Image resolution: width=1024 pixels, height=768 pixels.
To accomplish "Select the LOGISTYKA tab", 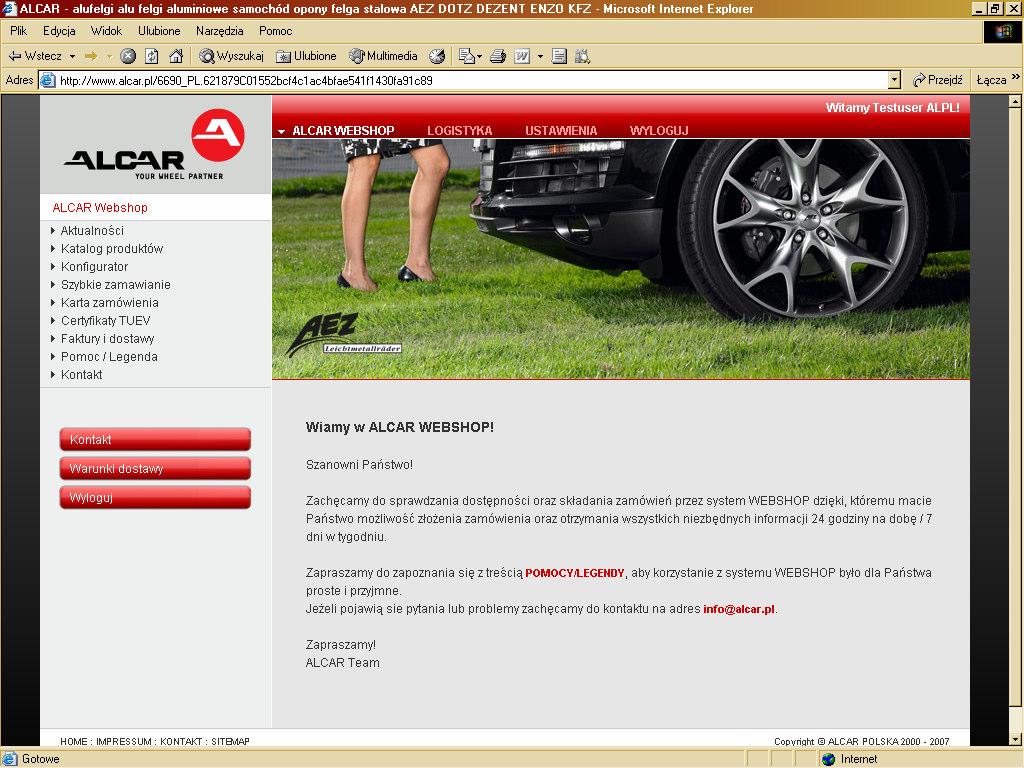I will pos(460,131).
